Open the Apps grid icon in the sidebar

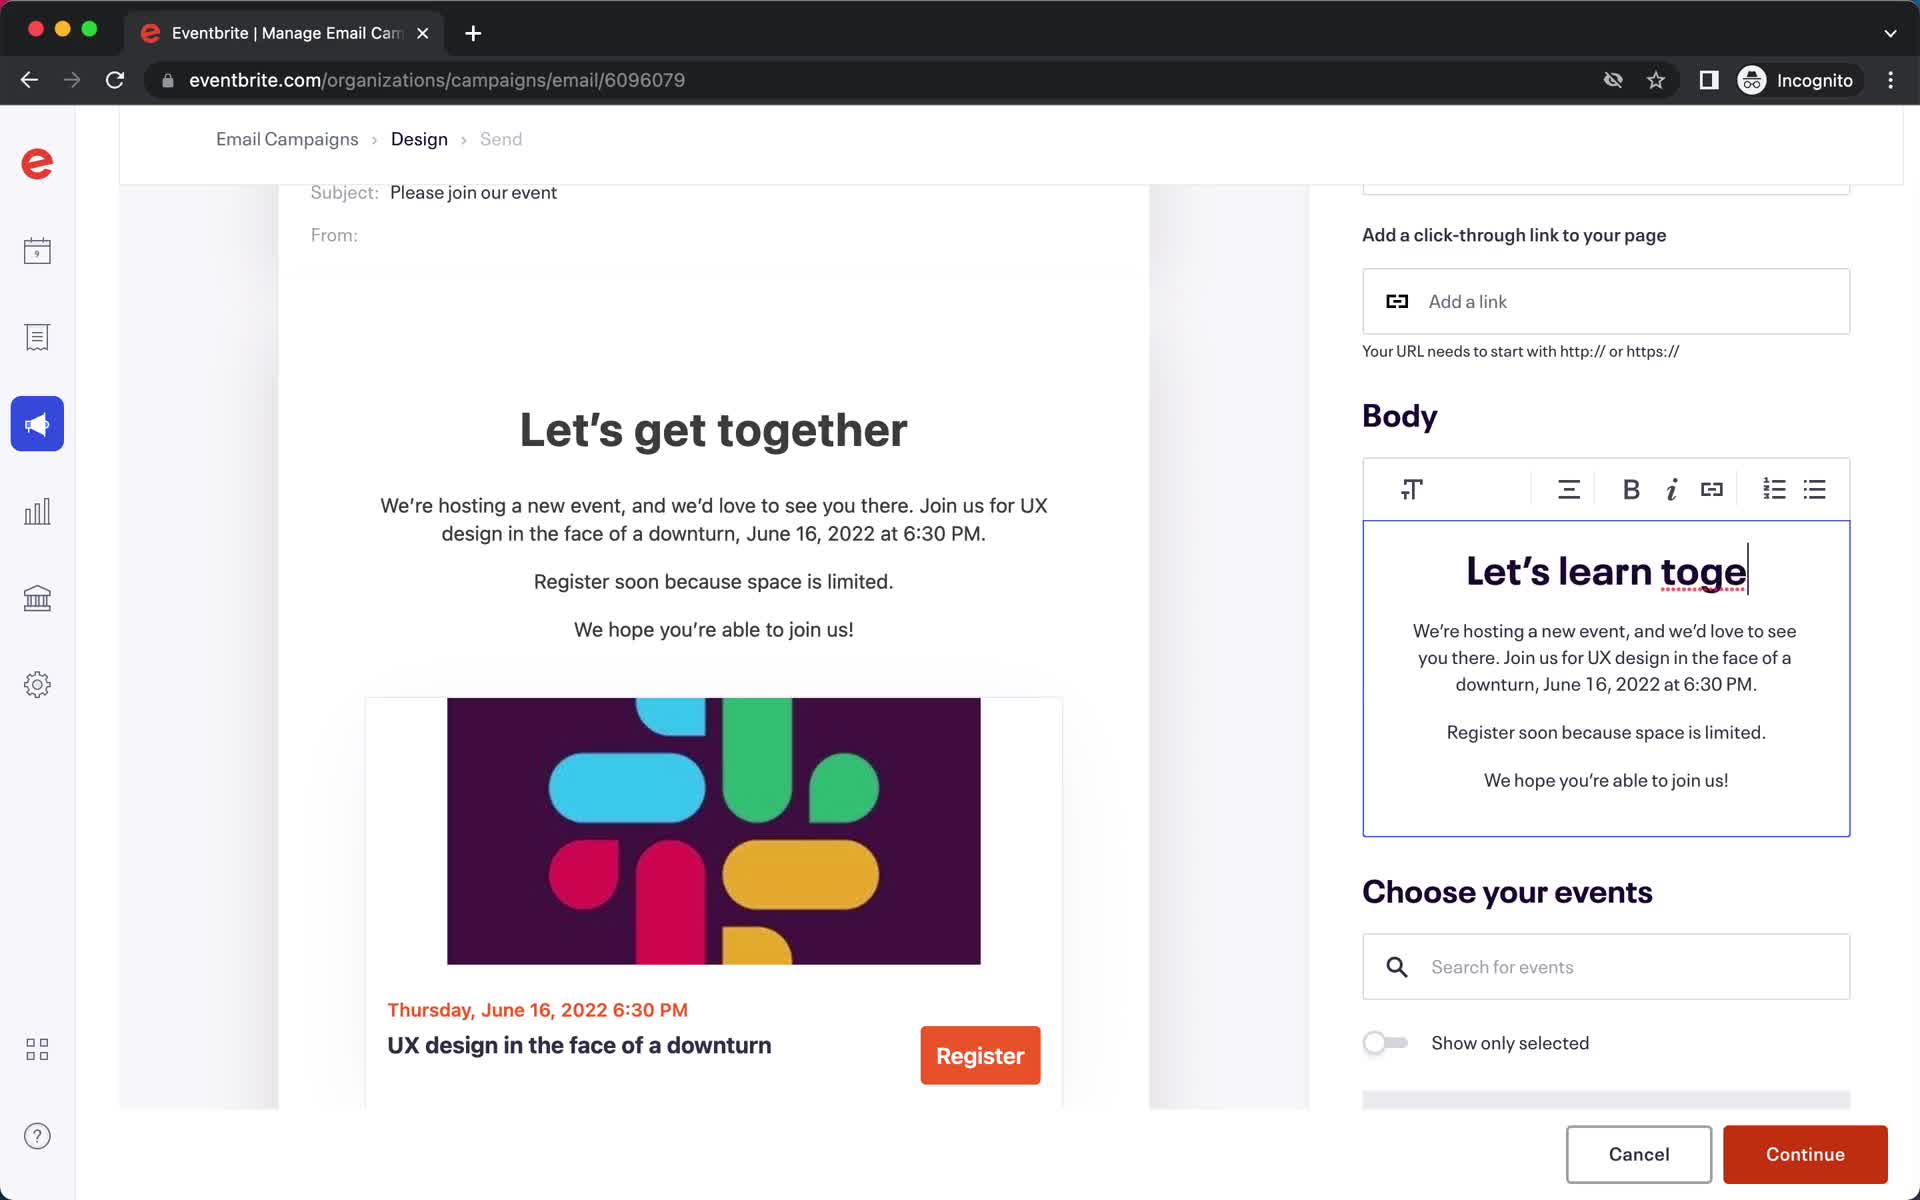coord(37,1049)
